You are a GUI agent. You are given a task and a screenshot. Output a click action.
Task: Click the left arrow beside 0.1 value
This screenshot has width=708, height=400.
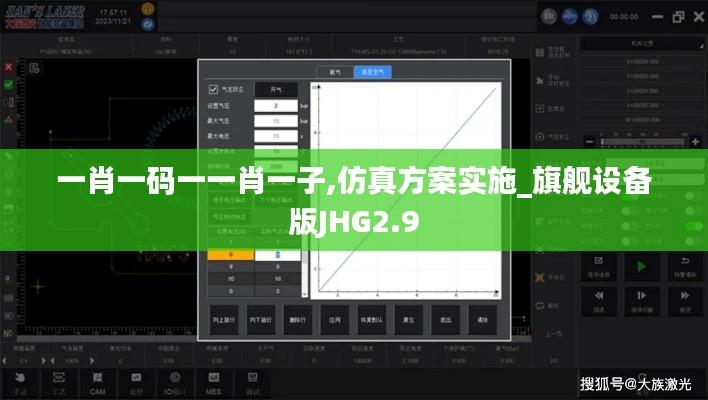click(x=5, y=361)
